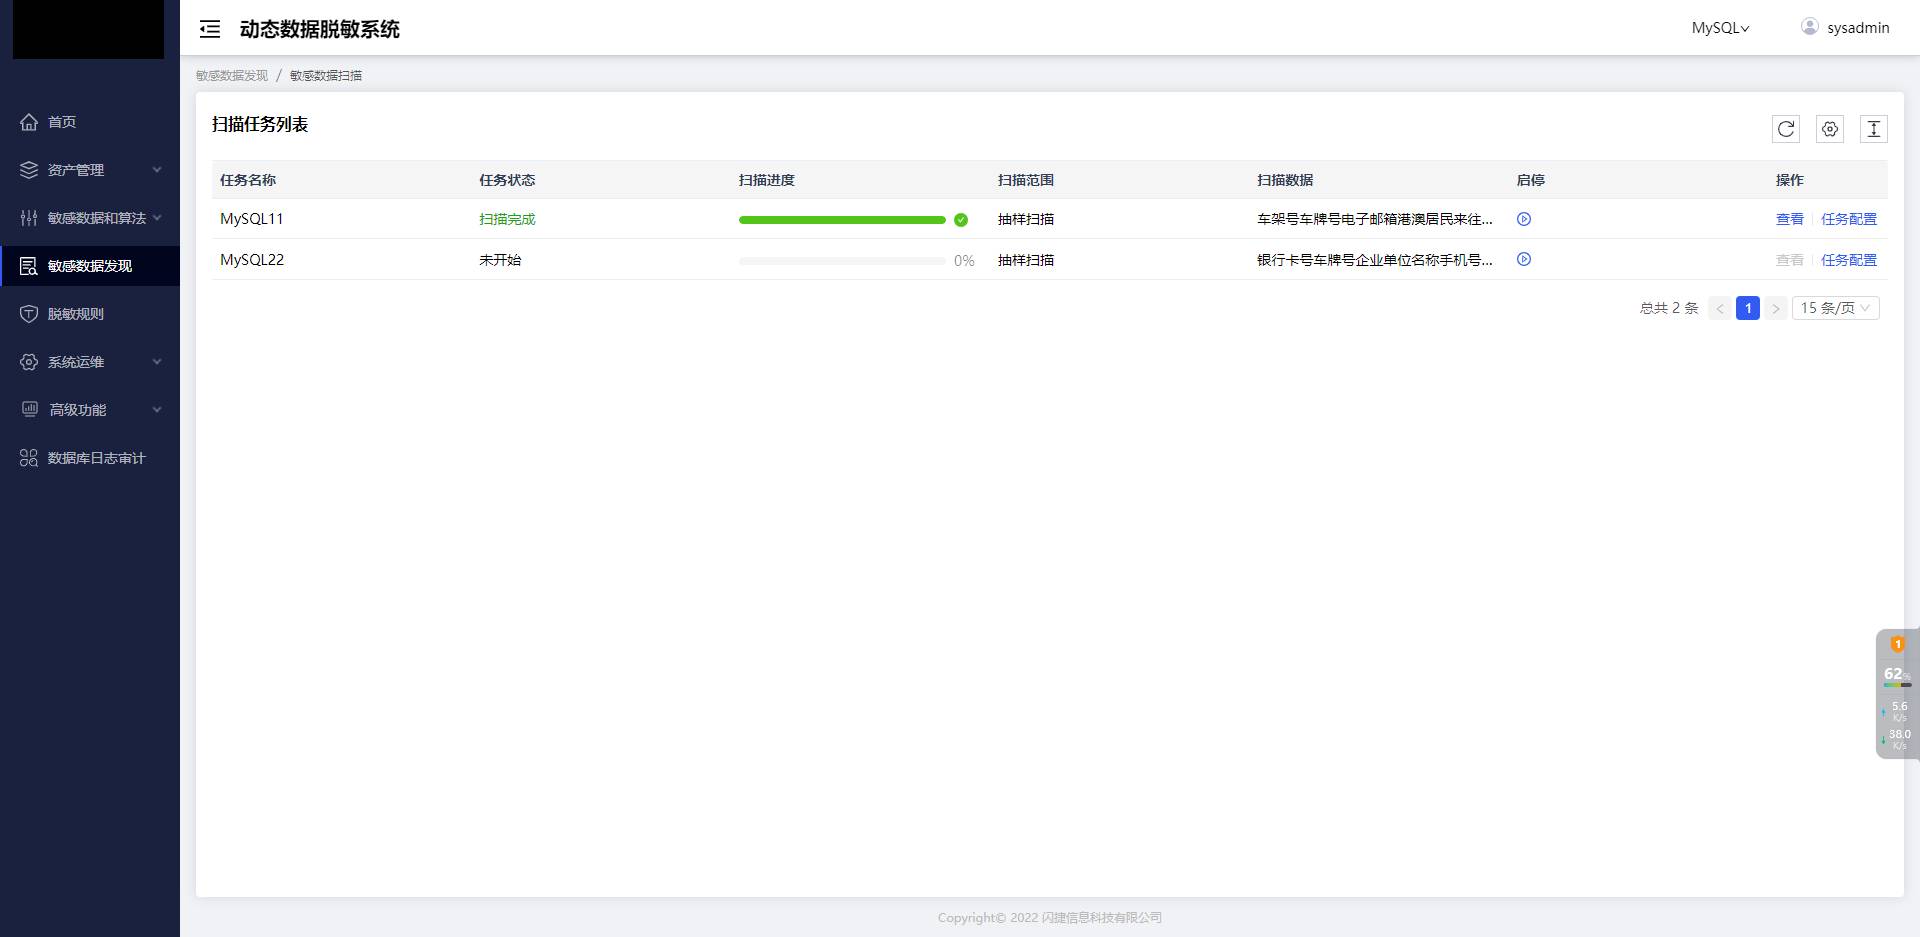Screen dimensions: 1920x937
Task: Click the refresh icon in the scan task list
Action: coord(1786,129)
